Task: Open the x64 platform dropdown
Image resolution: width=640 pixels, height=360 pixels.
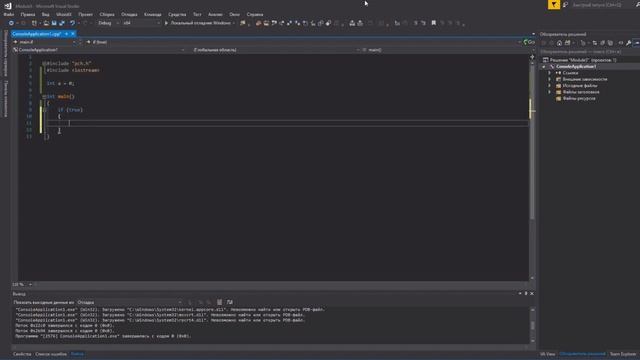Action: tap(141, 23)
